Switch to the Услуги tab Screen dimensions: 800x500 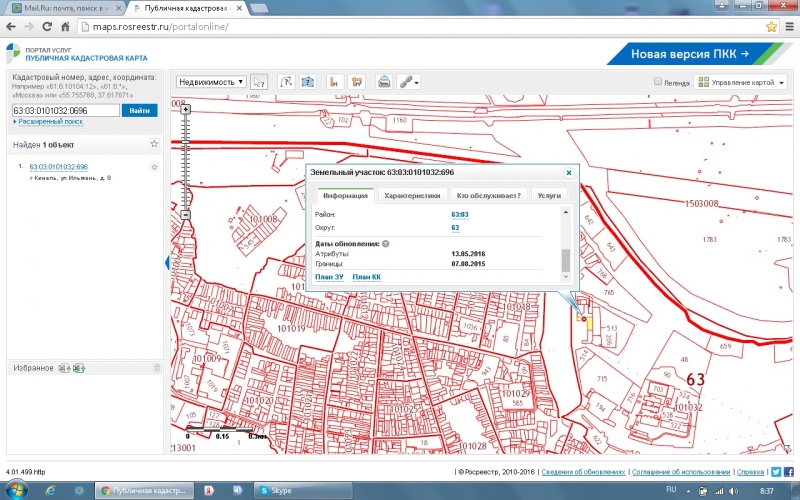click(x=549, y=195)
